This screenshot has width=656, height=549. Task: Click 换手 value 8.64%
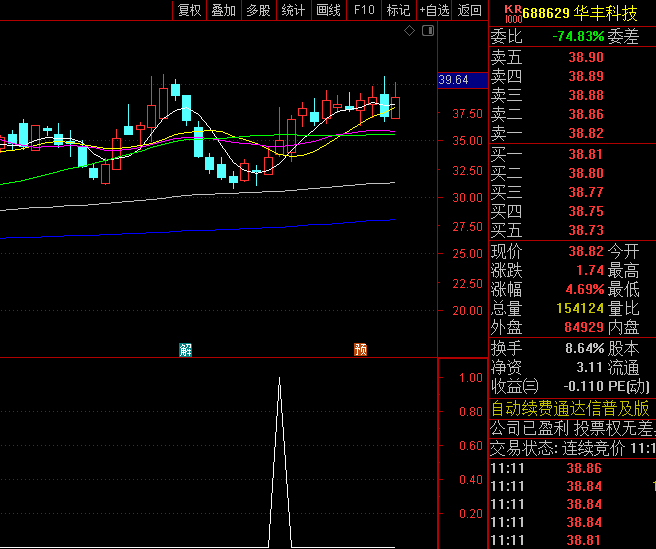point(585,349)
